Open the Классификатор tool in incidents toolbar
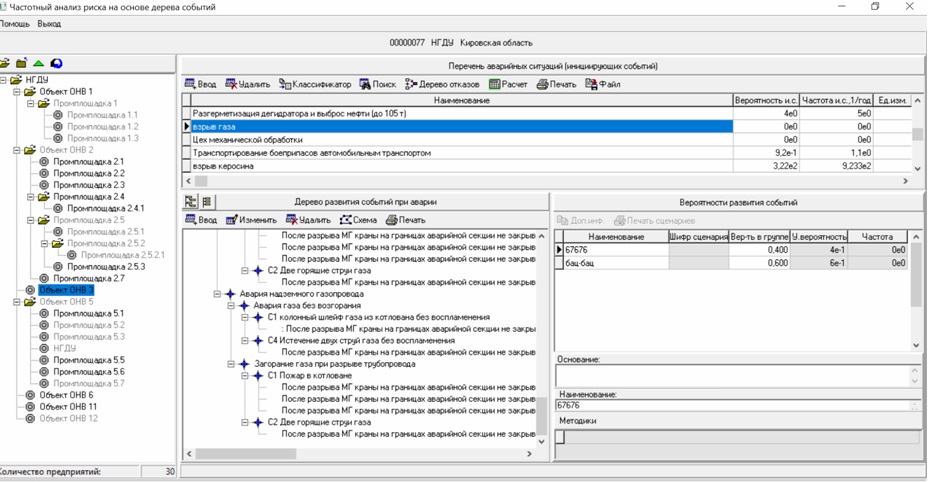The height and width of the screenshot is (482, 930). pos(315,84)
